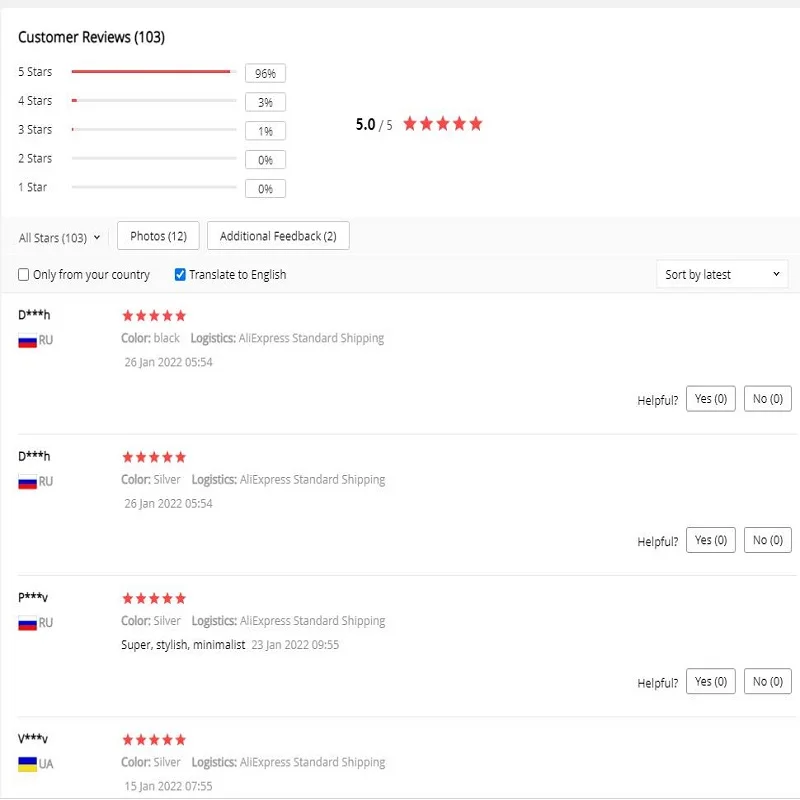Image resolution: width=800 pixels, height=800 pixels.
Task: Switch to the Photos (12) tab
Action: [x=158, y=236]
